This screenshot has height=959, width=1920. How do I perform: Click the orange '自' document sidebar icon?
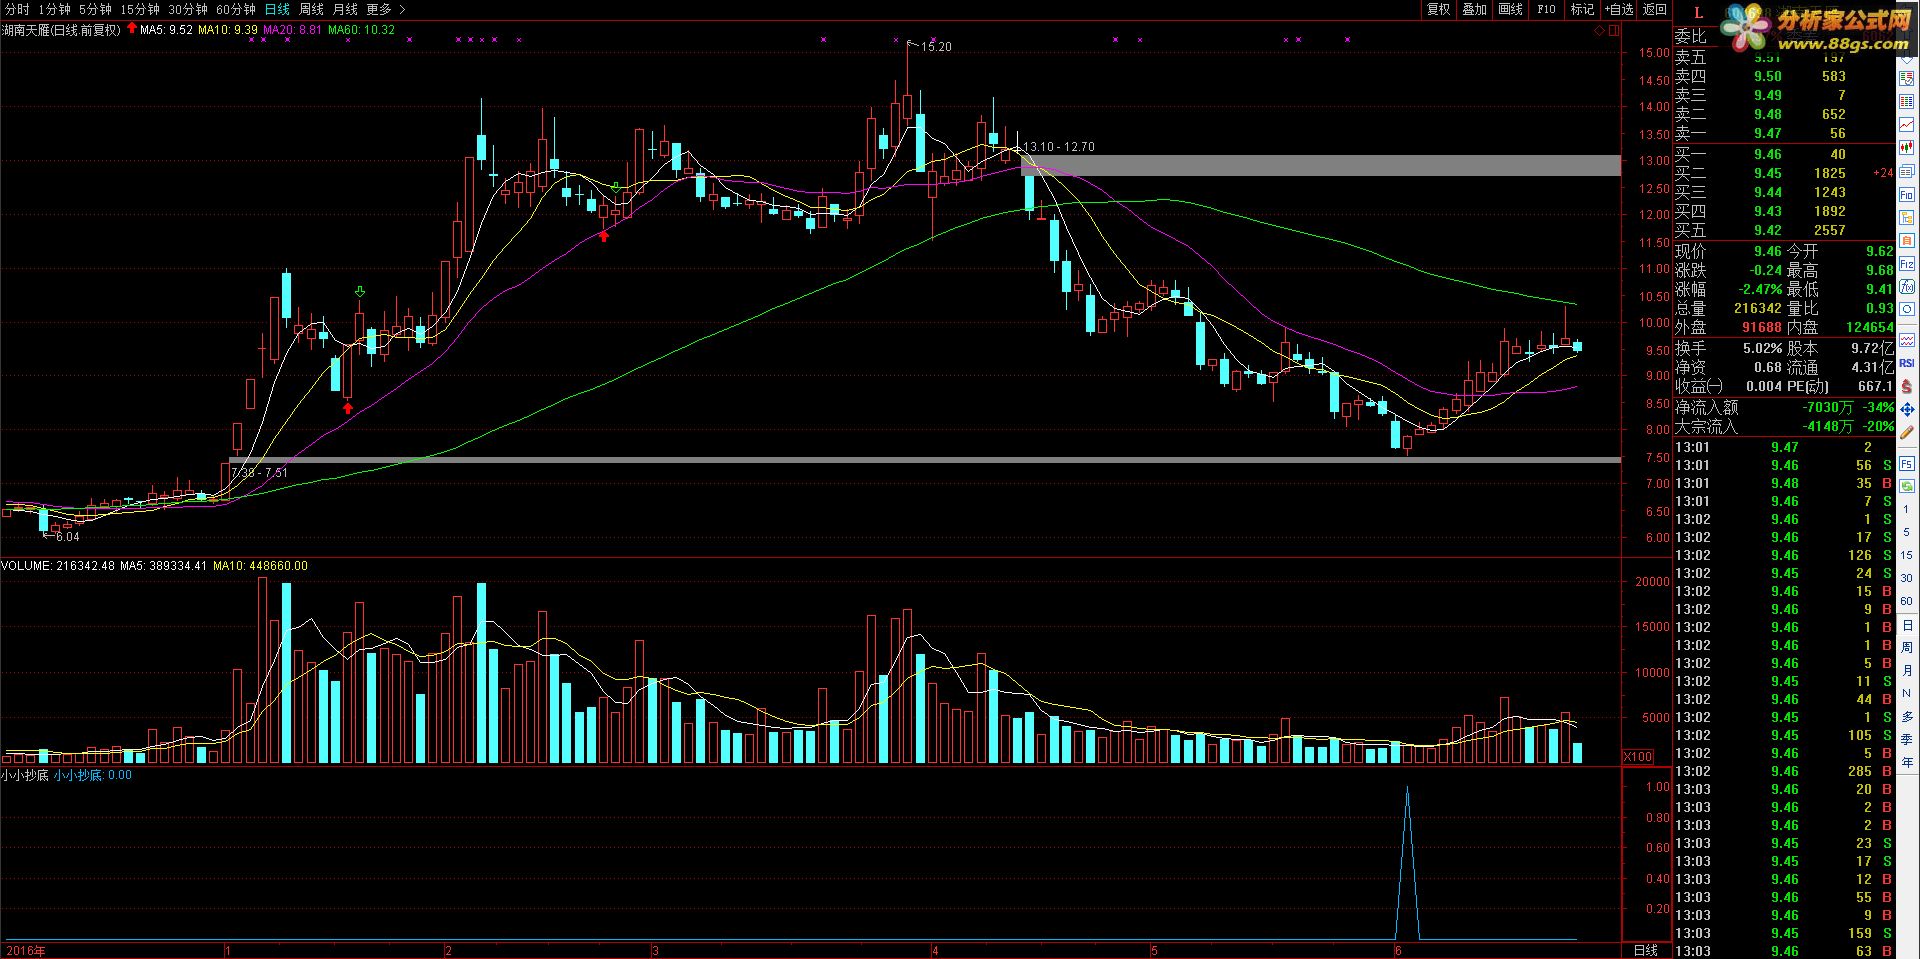[x=1907, y=240]
